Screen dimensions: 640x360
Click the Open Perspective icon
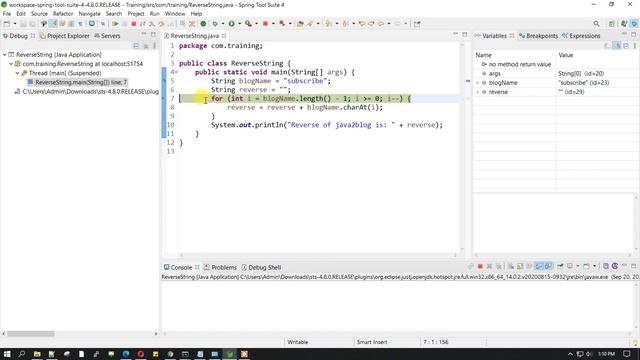(611, 24)
